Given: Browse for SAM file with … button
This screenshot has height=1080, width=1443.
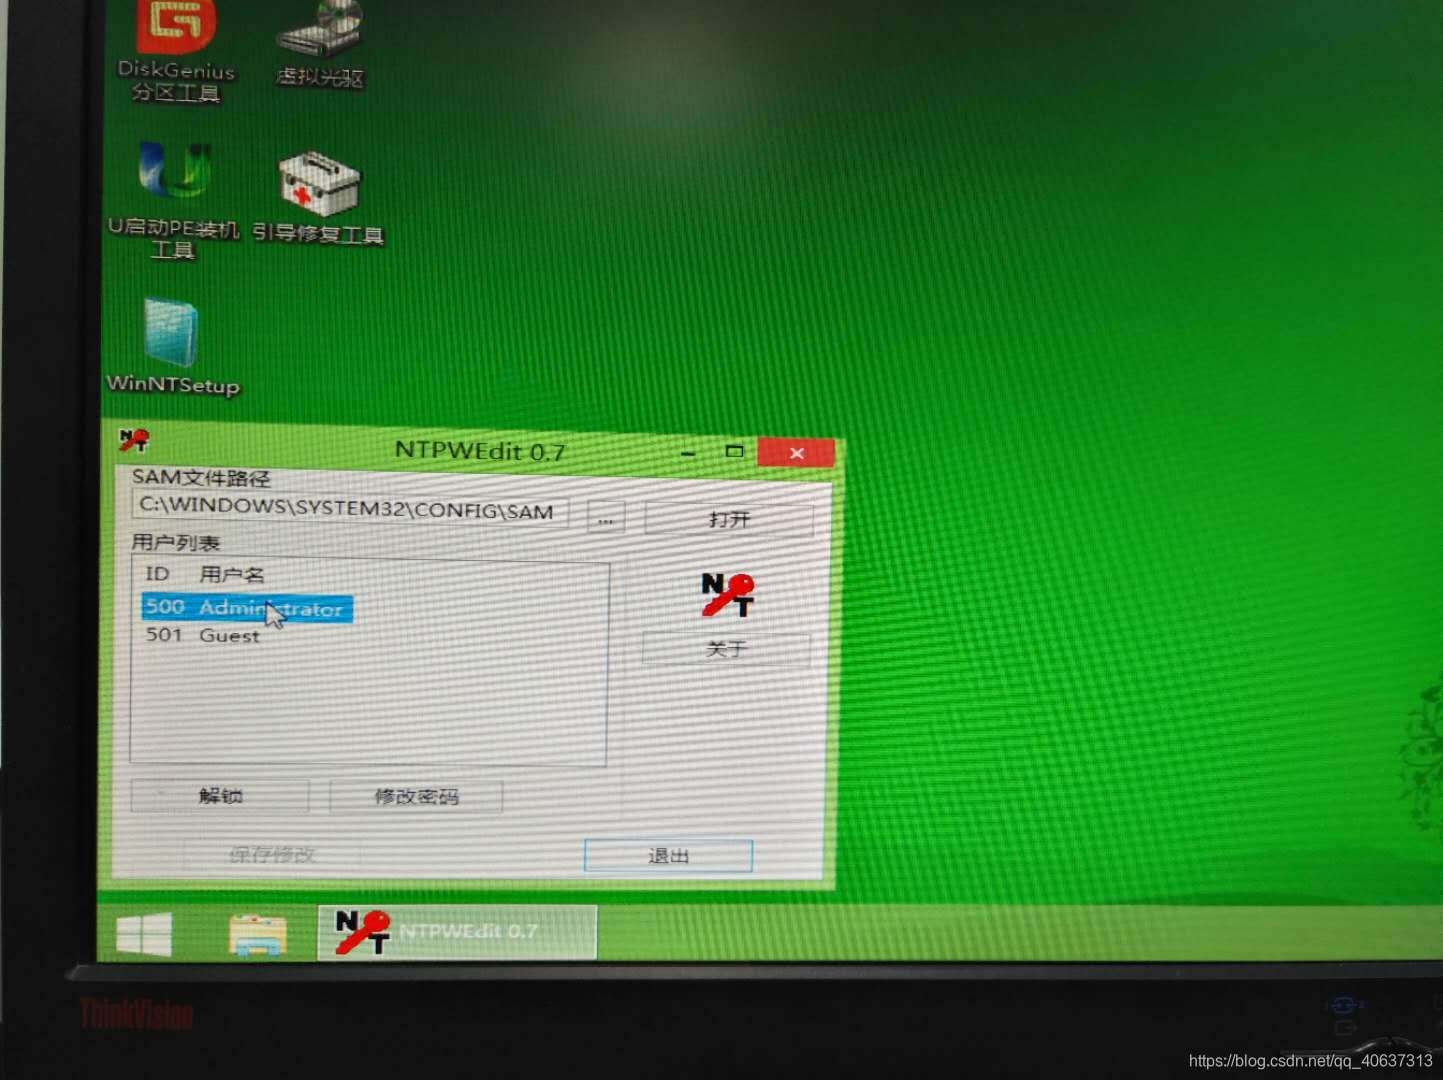Looking at the screenshot, I should [605, 518].
